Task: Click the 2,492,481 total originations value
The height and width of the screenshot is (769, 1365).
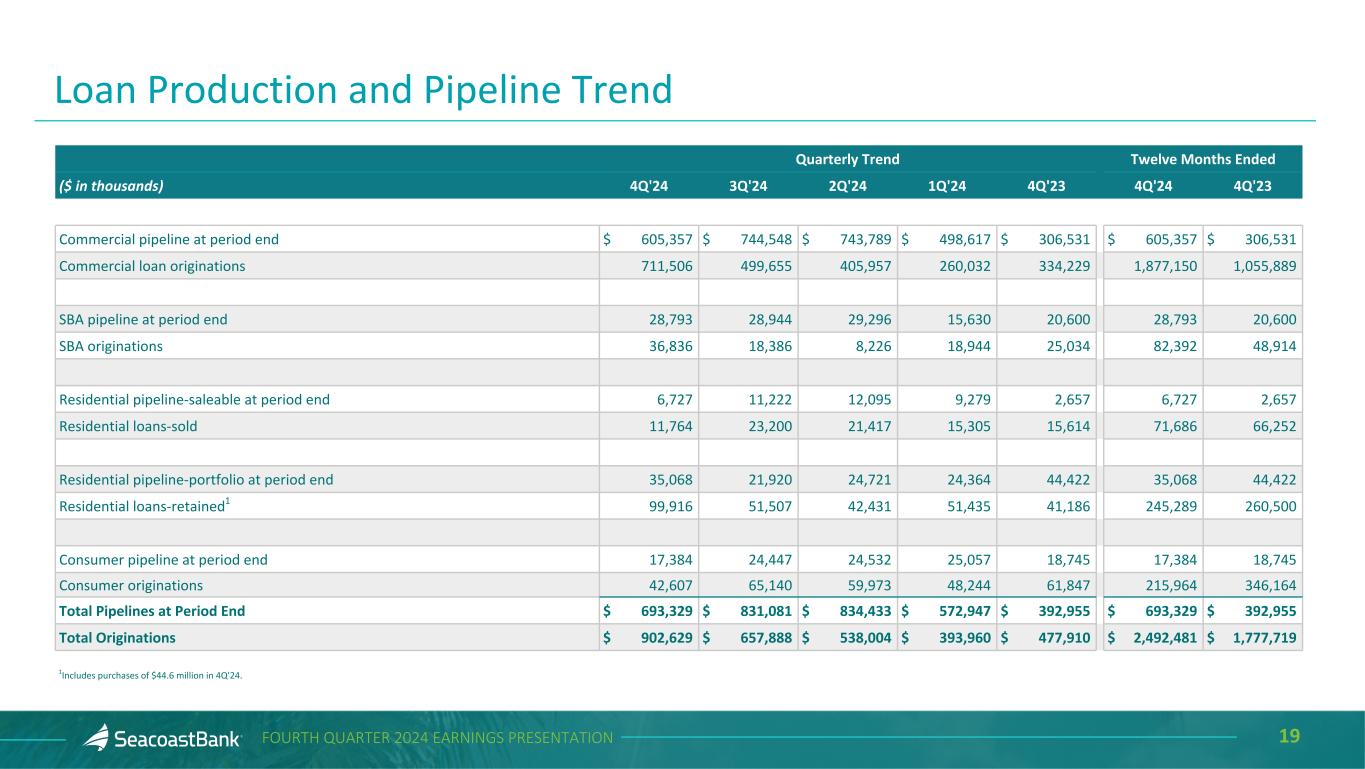Action: [x=1161, y=637]
